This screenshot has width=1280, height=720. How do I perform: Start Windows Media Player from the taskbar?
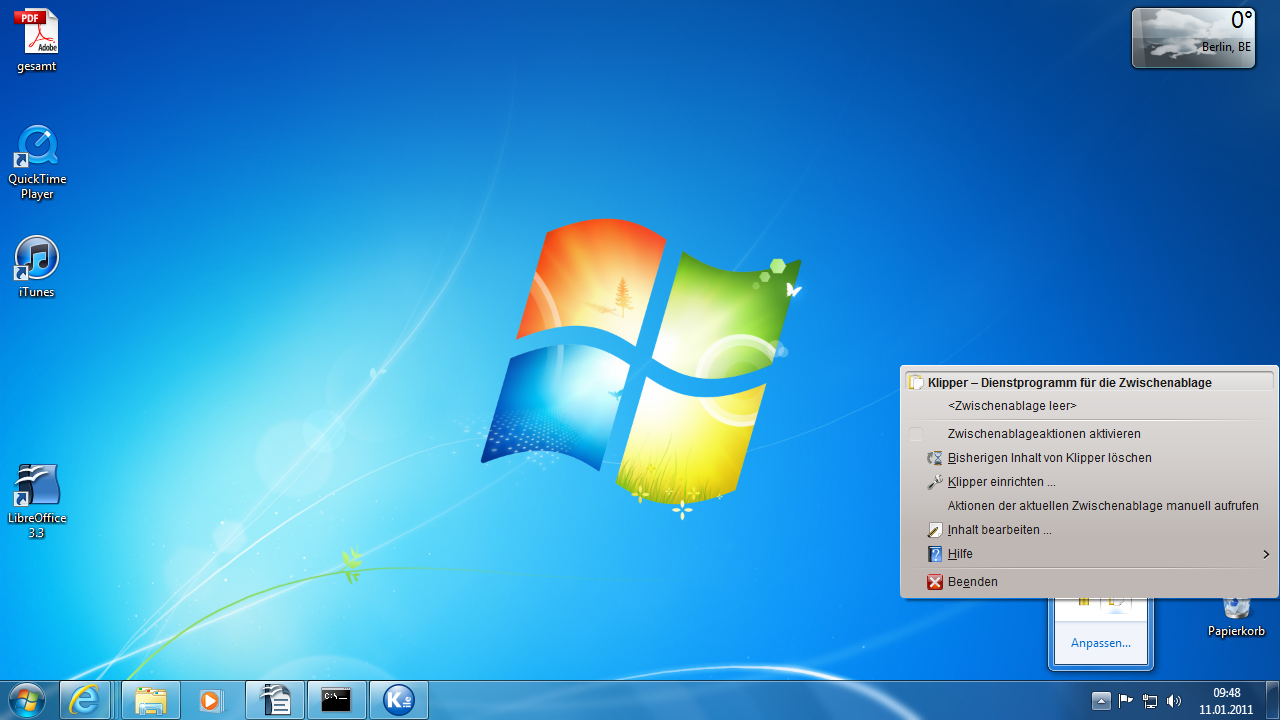210,700
